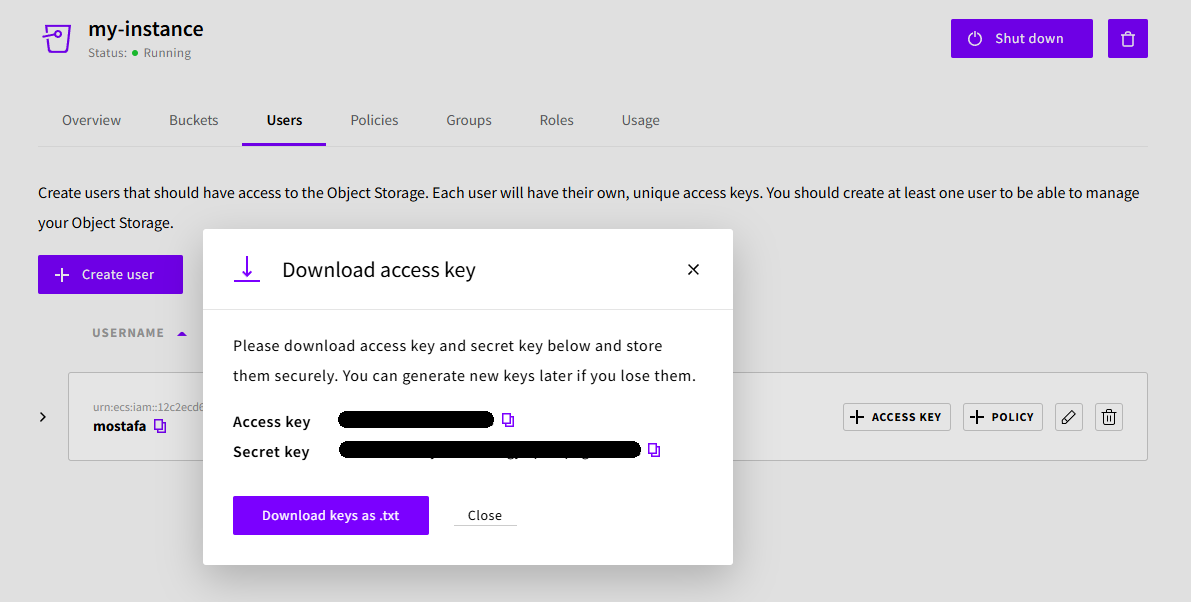Image resolution: width=1191 pixels, height=602 pixels.
Task: Open the edit pencil for user mostafa
Action: 1068,417
